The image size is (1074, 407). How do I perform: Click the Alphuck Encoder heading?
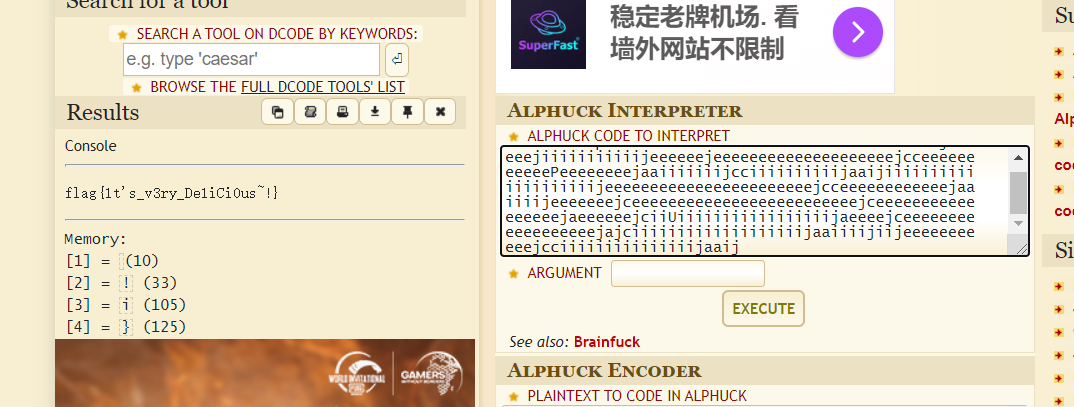point(603,371)
